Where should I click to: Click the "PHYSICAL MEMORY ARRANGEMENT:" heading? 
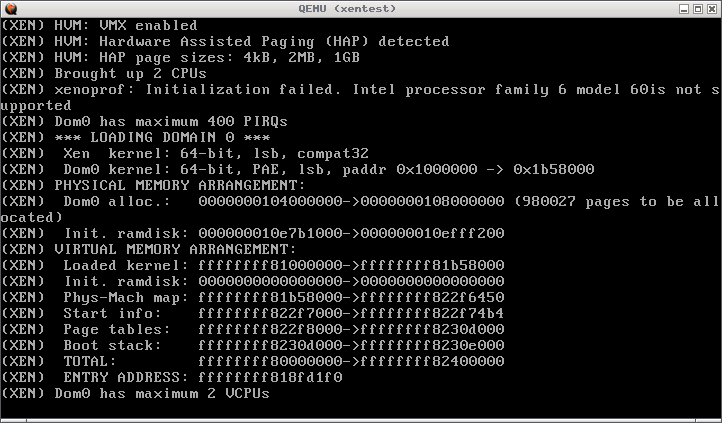point(153,185)
